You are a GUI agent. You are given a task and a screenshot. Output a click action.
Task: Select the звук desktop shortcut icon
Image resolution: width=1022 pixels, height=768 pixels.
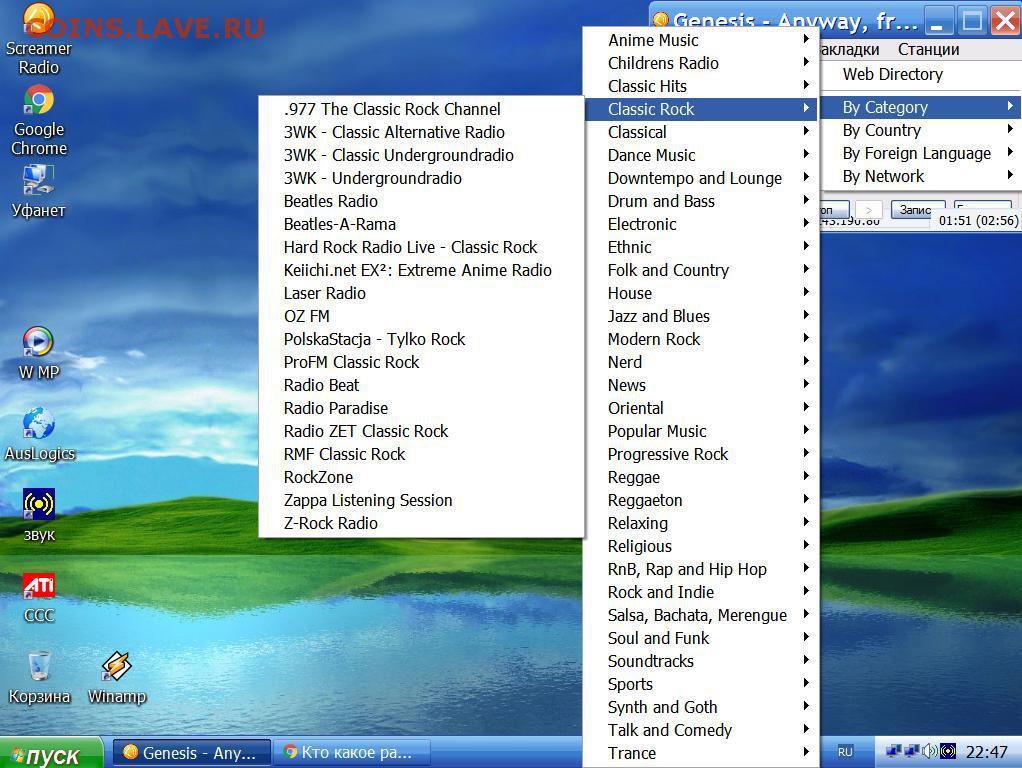(38, 515)
